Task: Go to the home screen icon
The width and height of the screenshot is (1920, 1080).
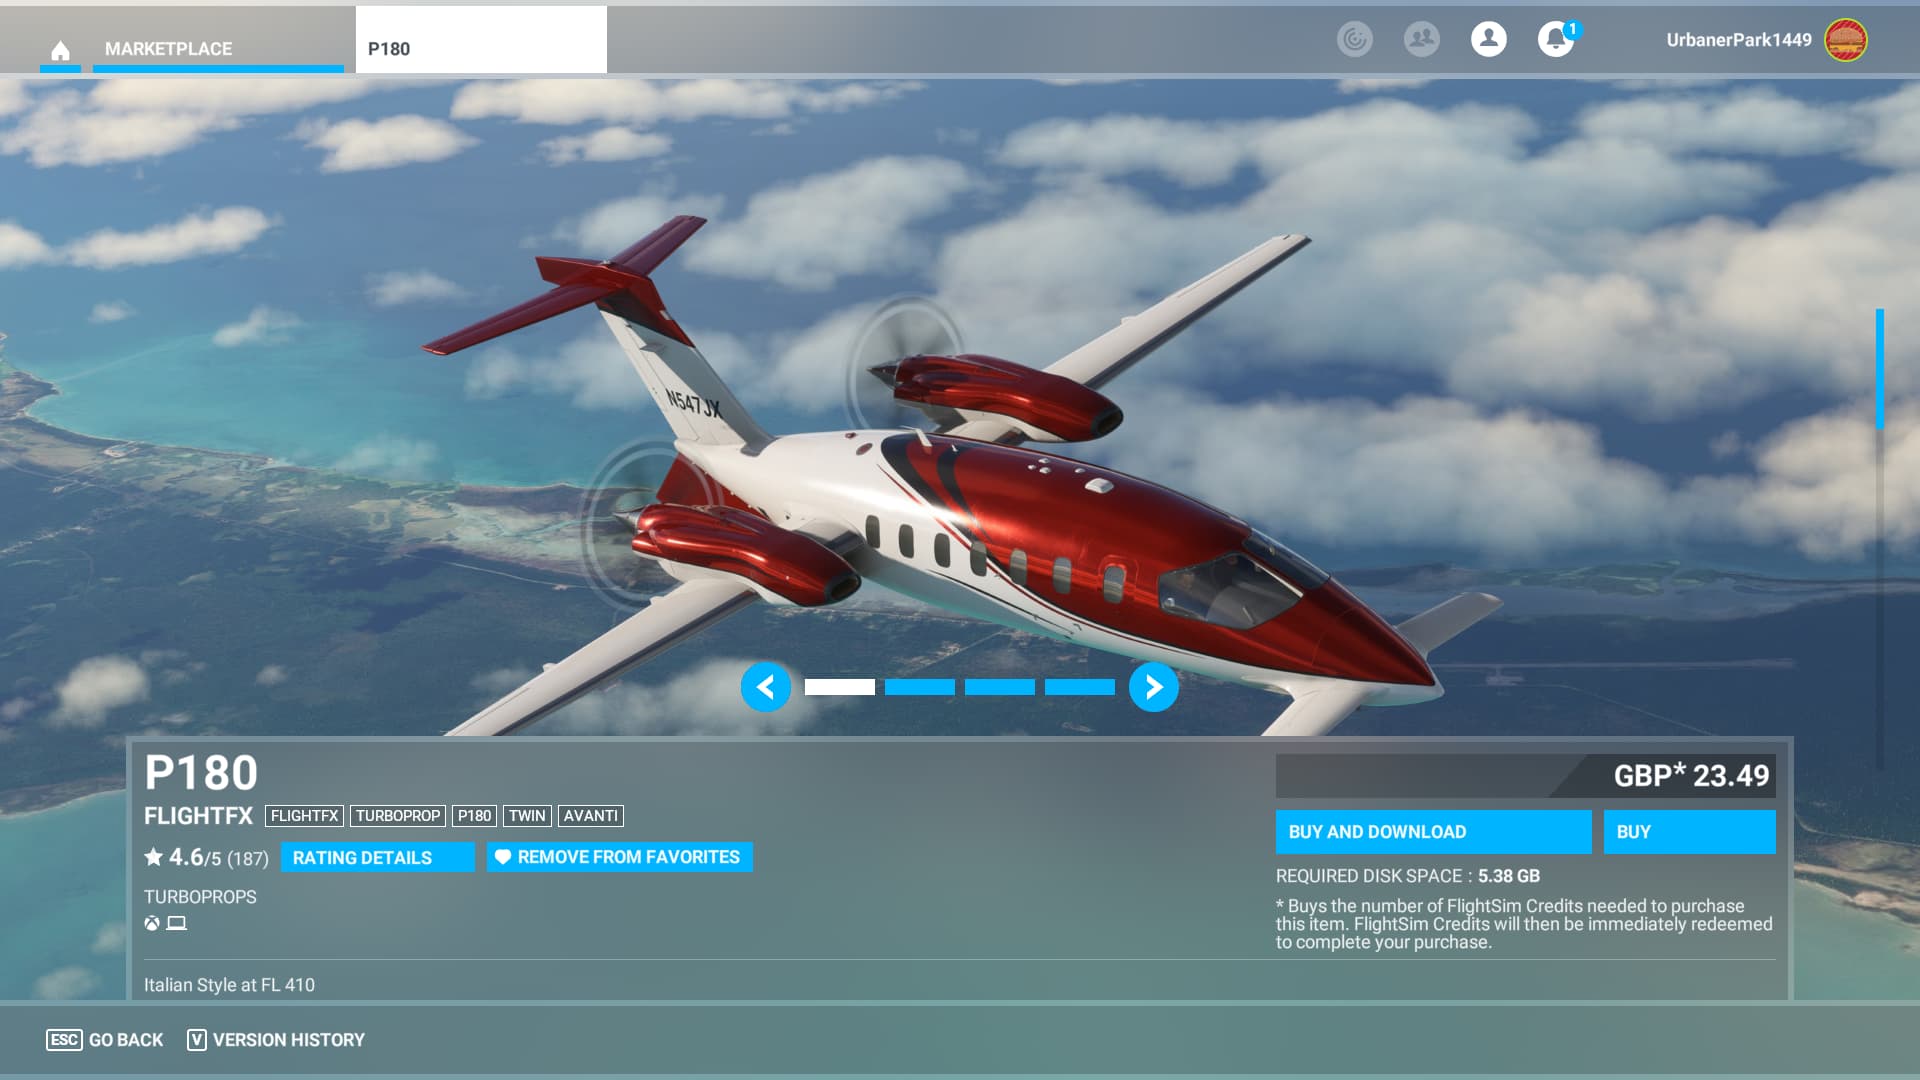Action: (x=60, y=49)
